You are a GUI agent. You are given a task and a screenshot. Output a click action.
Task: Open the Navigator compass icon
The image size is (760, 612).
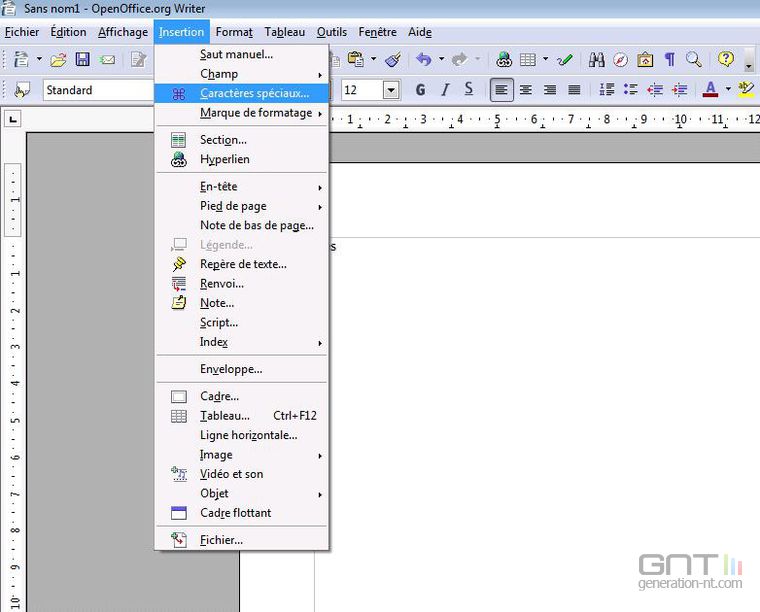click(x=620, y=60)
